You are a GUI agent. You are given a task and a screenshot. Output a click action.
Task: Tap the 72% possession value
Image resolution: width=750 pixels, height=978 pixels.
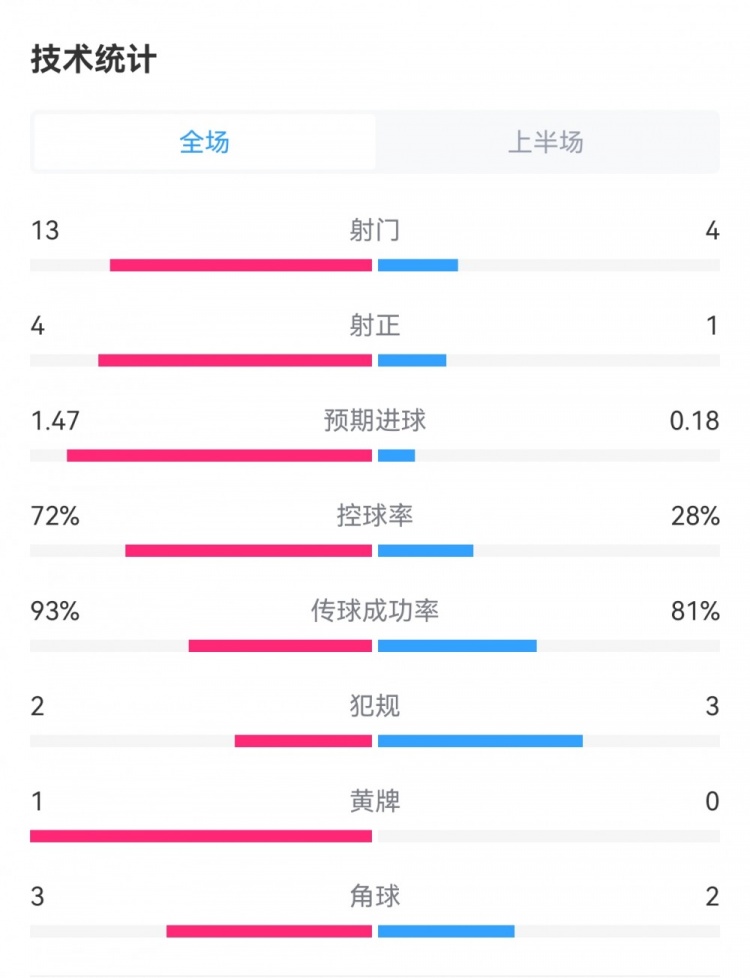(55, 516)
